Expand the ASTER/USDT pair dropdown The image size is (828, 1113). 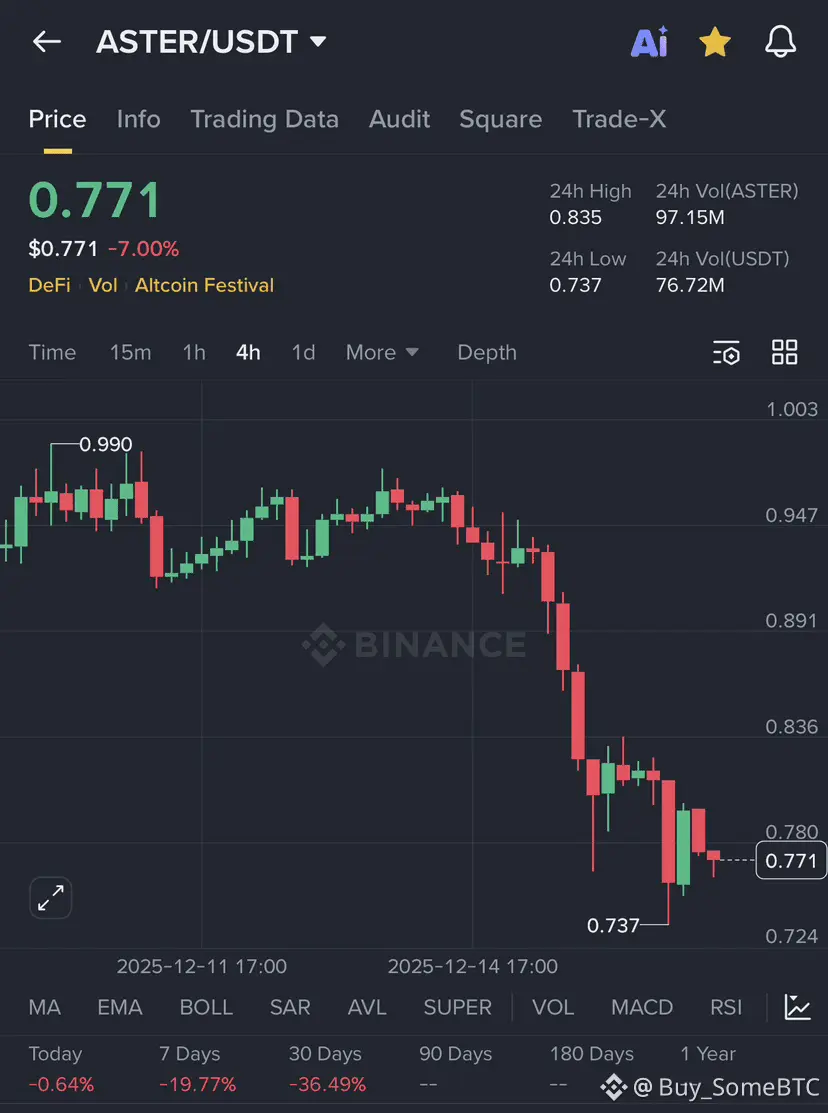[x=318, y=42]
